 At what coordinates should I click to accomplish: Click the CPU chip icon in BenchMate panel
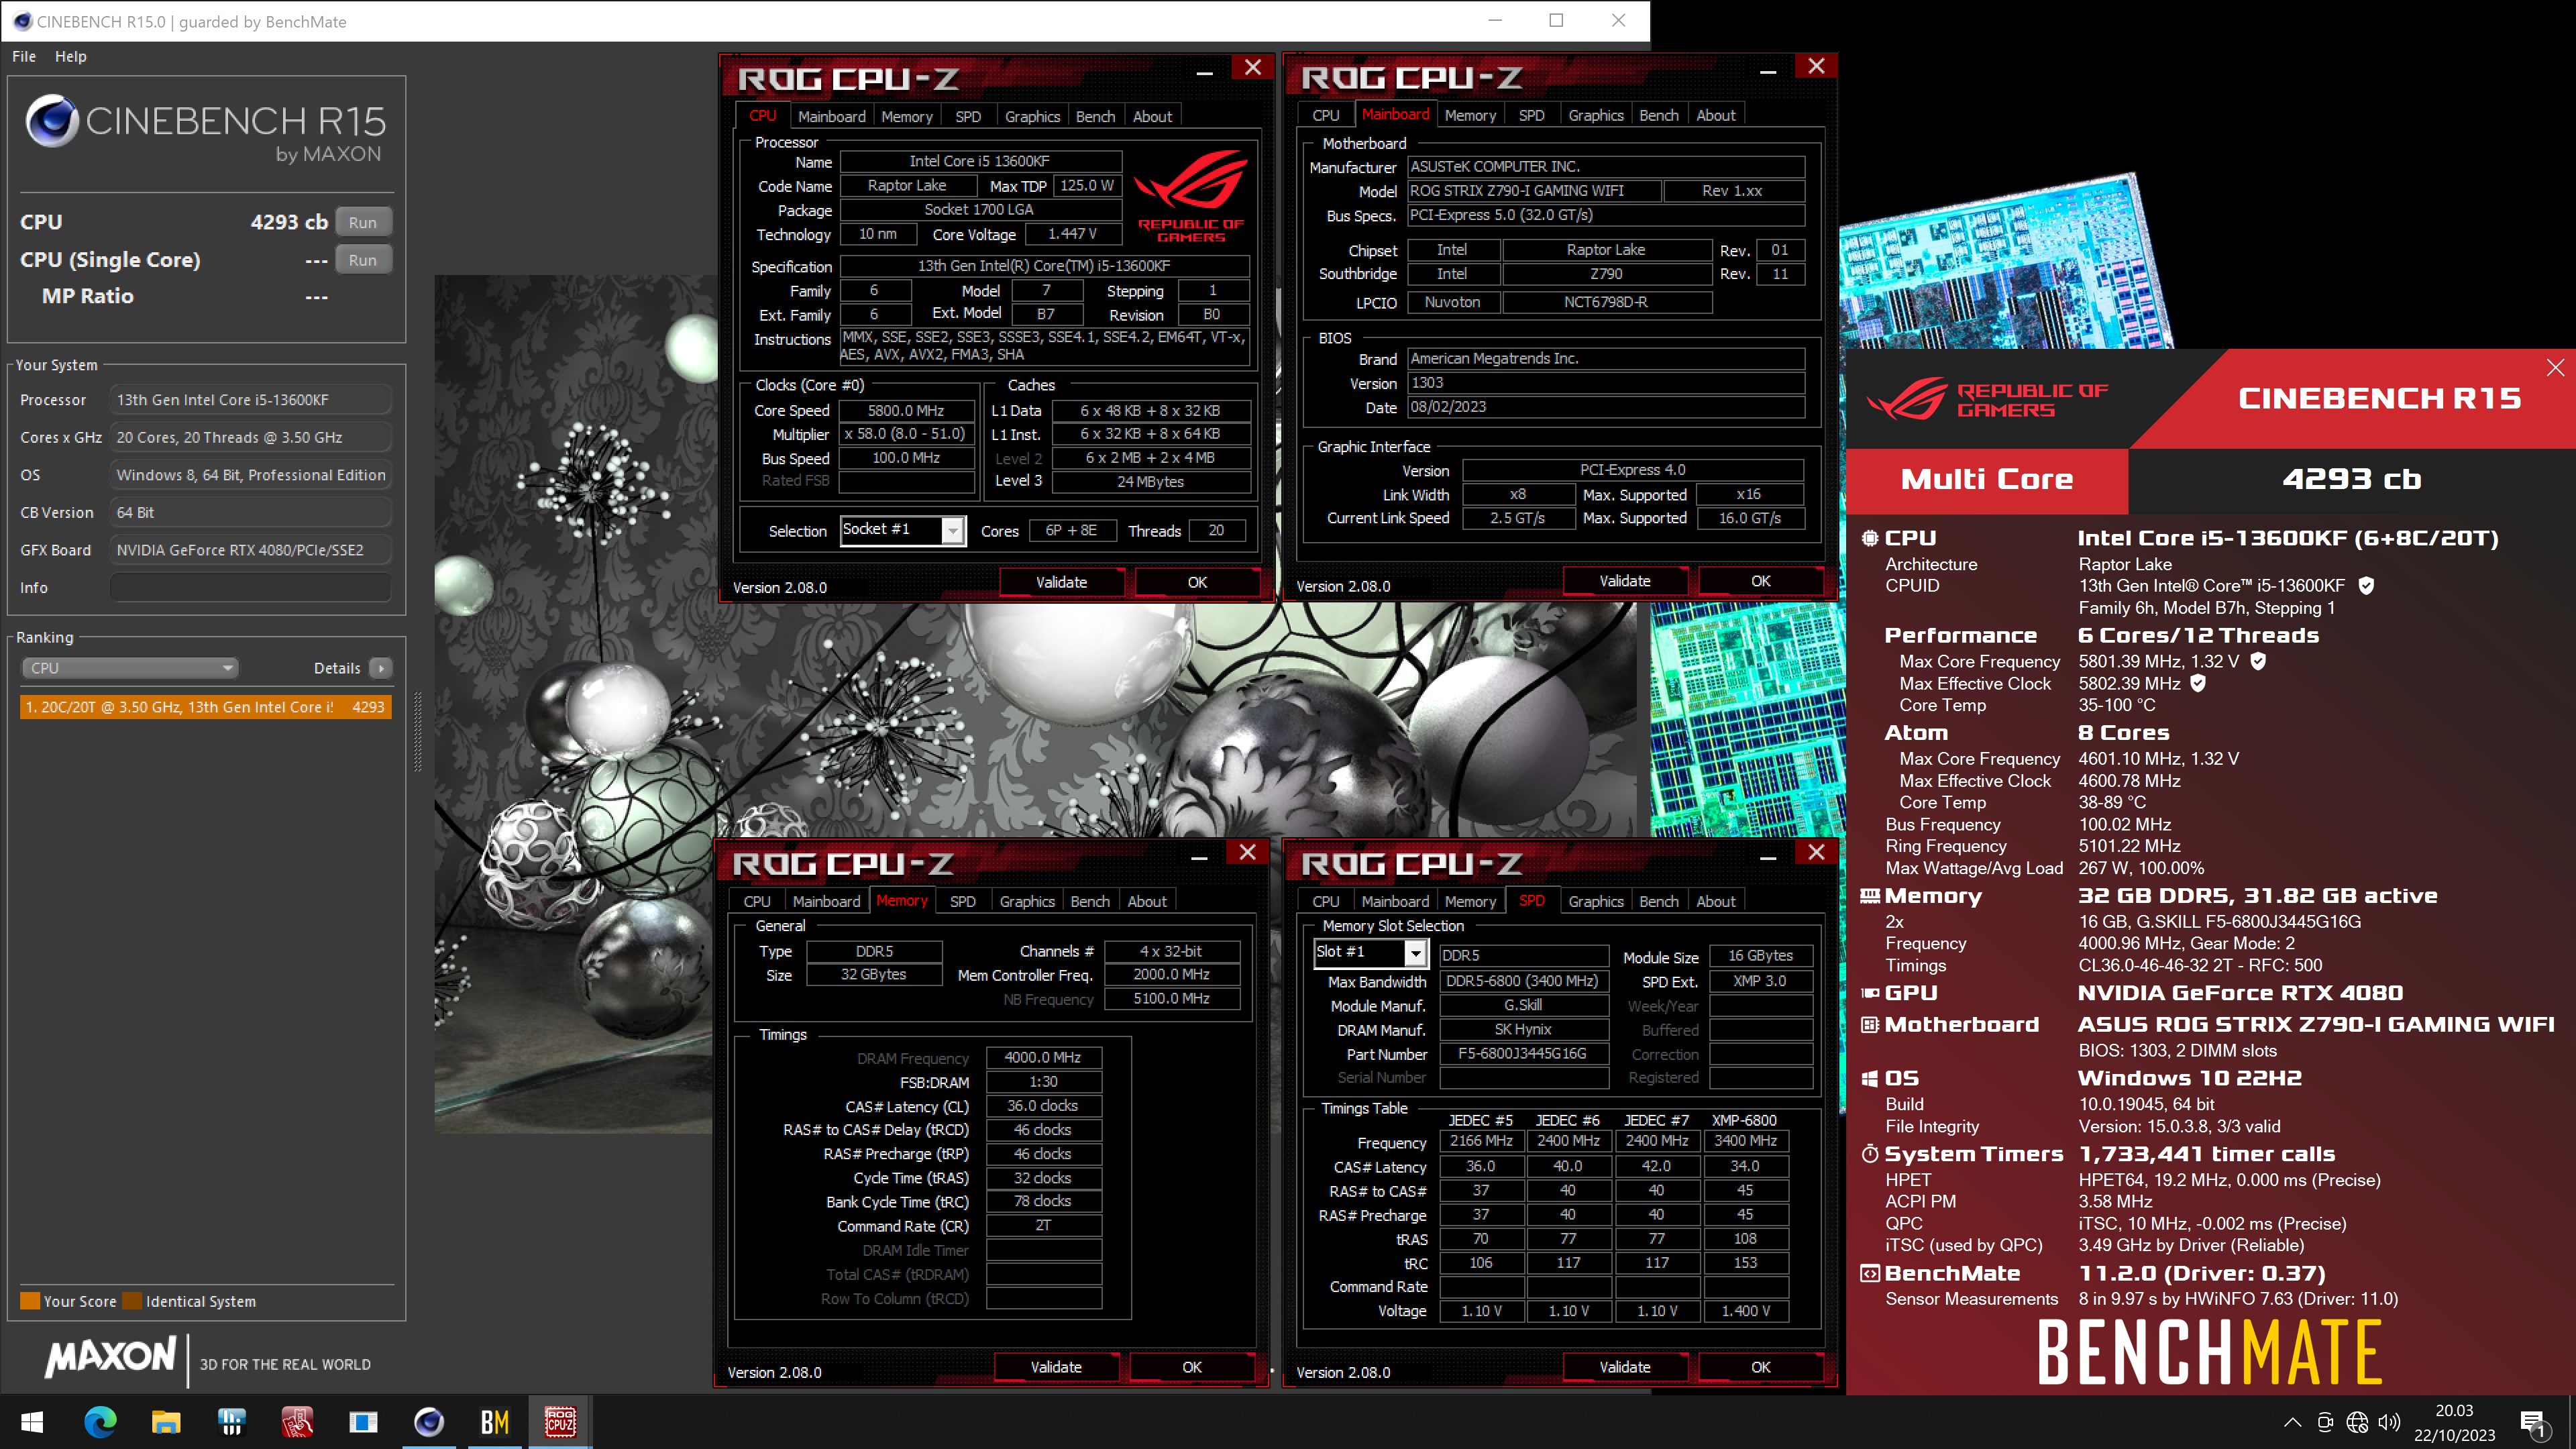point(1869,538)
